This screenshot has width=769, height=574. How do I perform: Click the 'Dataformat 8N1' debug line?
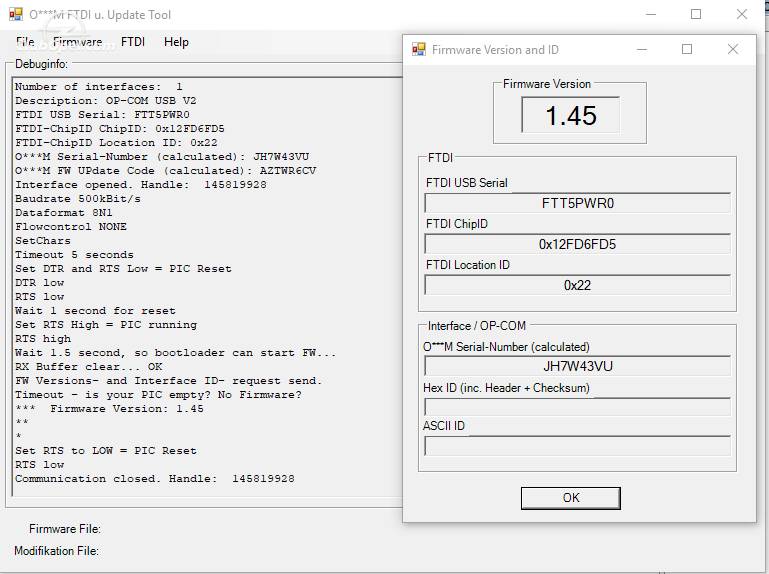[63, 213]
